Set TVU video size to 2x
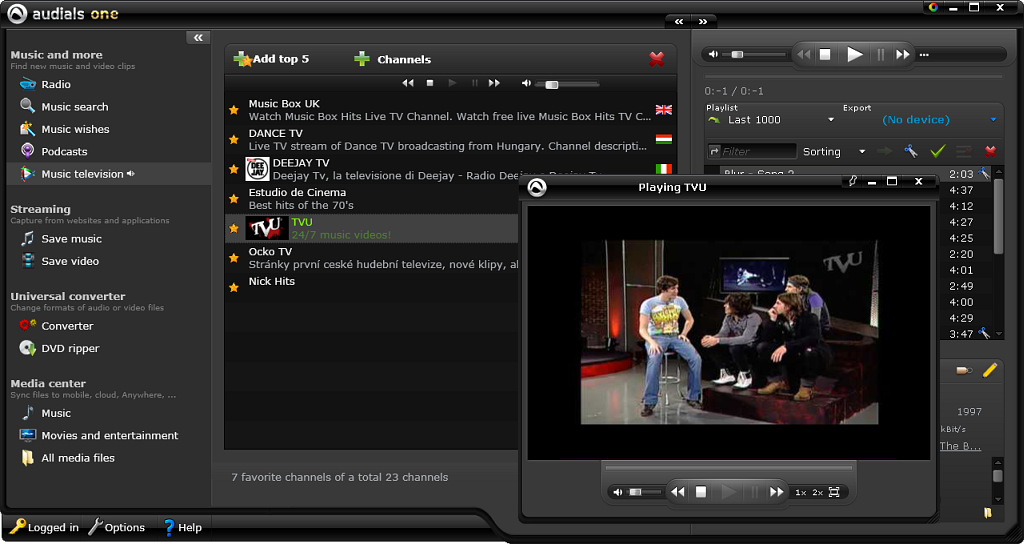Viewport: 1024px width, 544px height. point(817,492)
